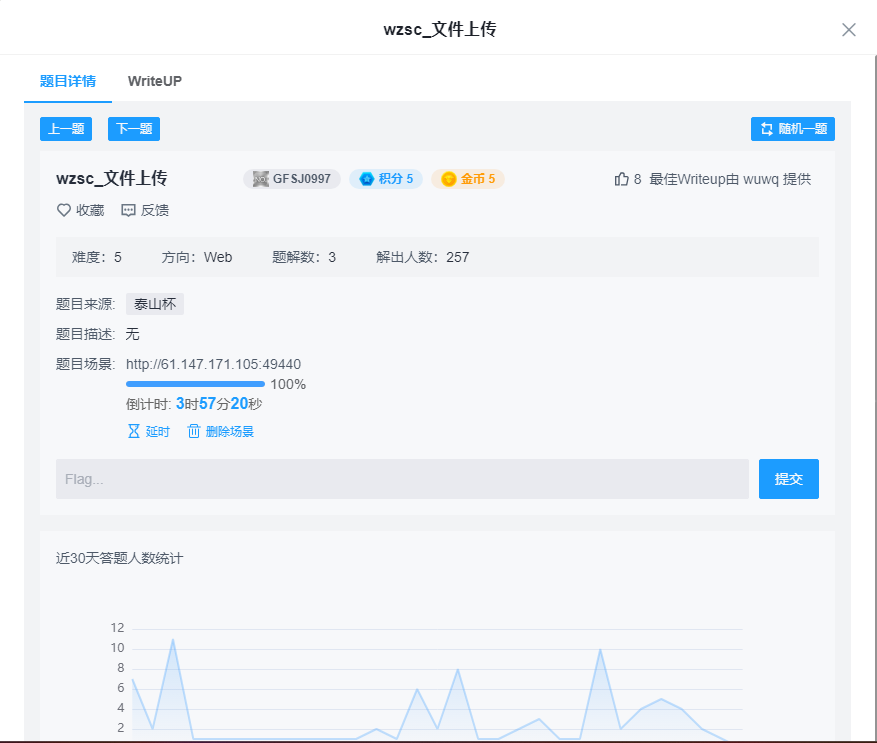This screenshot has height=743, width=877.
Task: Click inside the Flag input field
Action: coord(400,478)
